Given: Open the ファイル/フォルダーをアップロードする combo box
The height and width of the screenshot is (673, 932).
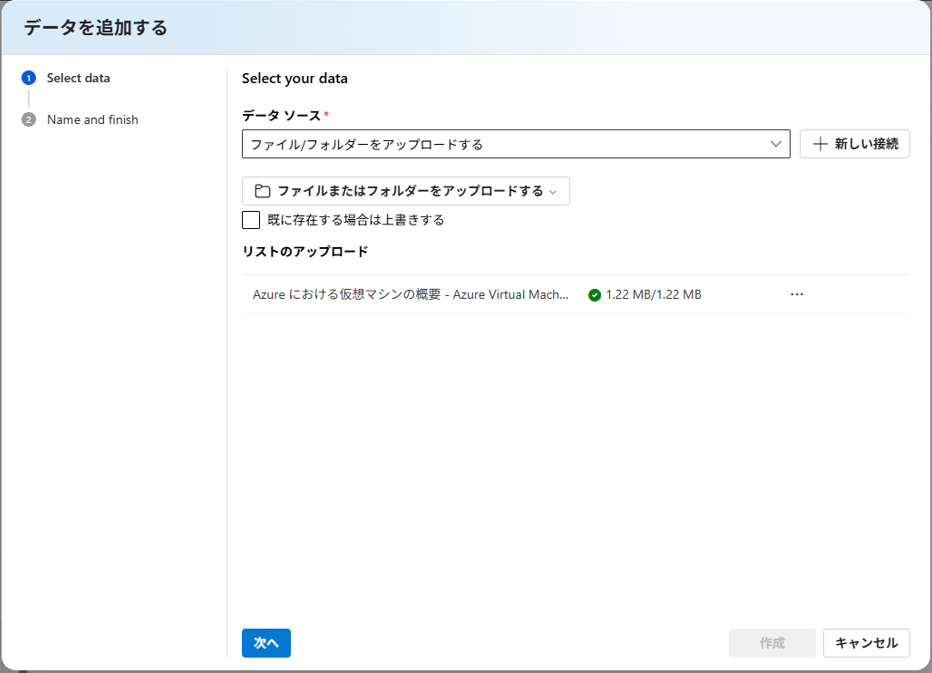Looking at the screenshot, I should (500, 144).
